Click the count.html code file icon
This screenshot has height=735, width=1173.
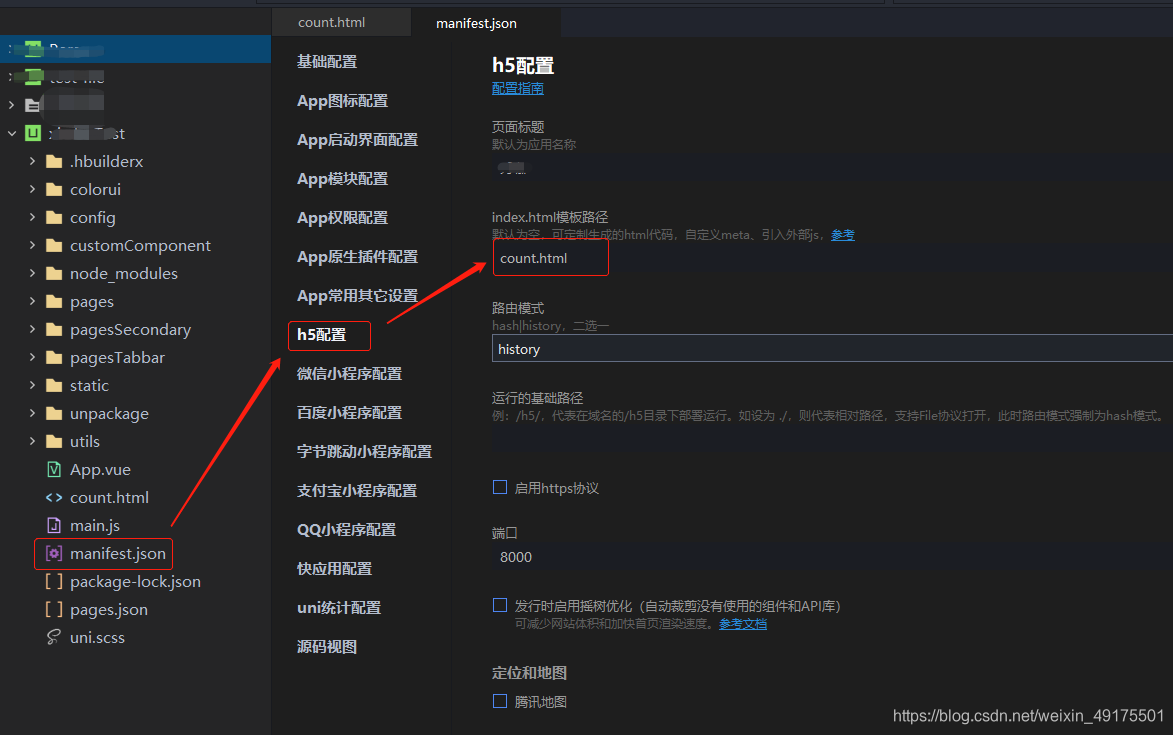54,497
